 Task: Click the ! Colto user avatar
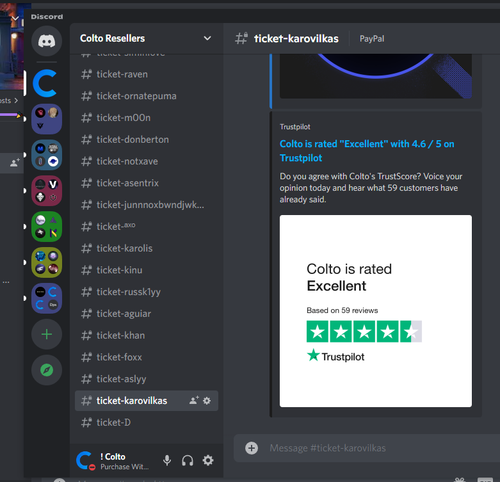(85, 461)
